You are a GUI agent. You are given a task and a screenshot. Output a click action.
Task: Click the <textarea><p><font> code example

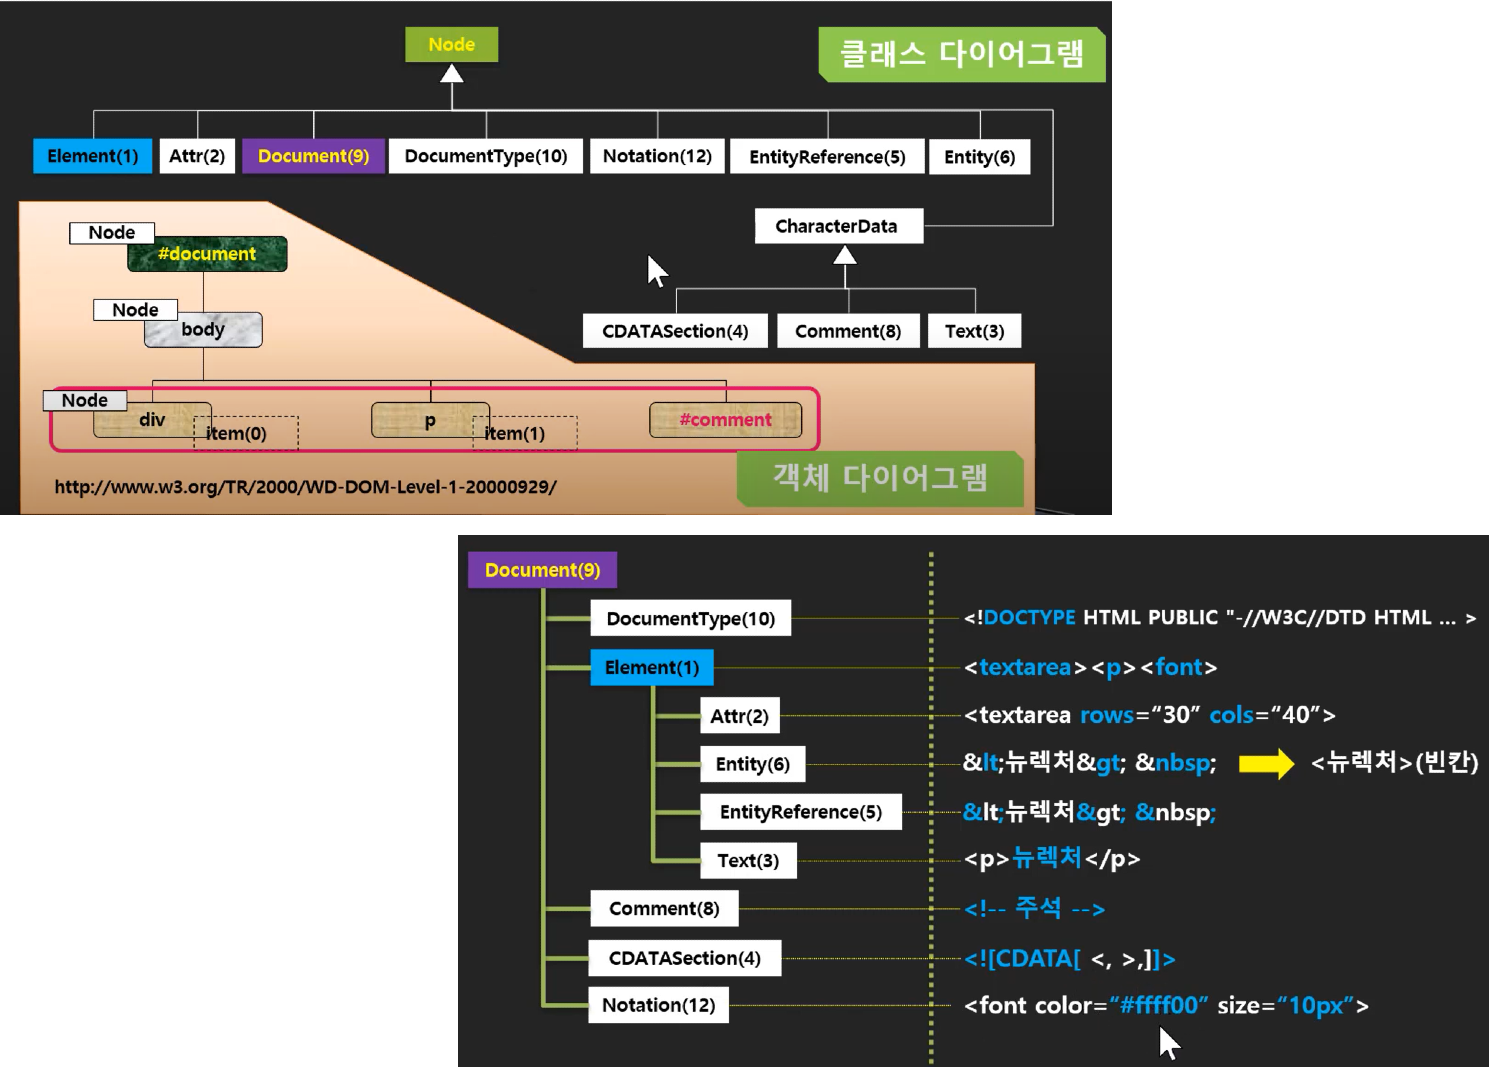click(x=1090, y=667)
